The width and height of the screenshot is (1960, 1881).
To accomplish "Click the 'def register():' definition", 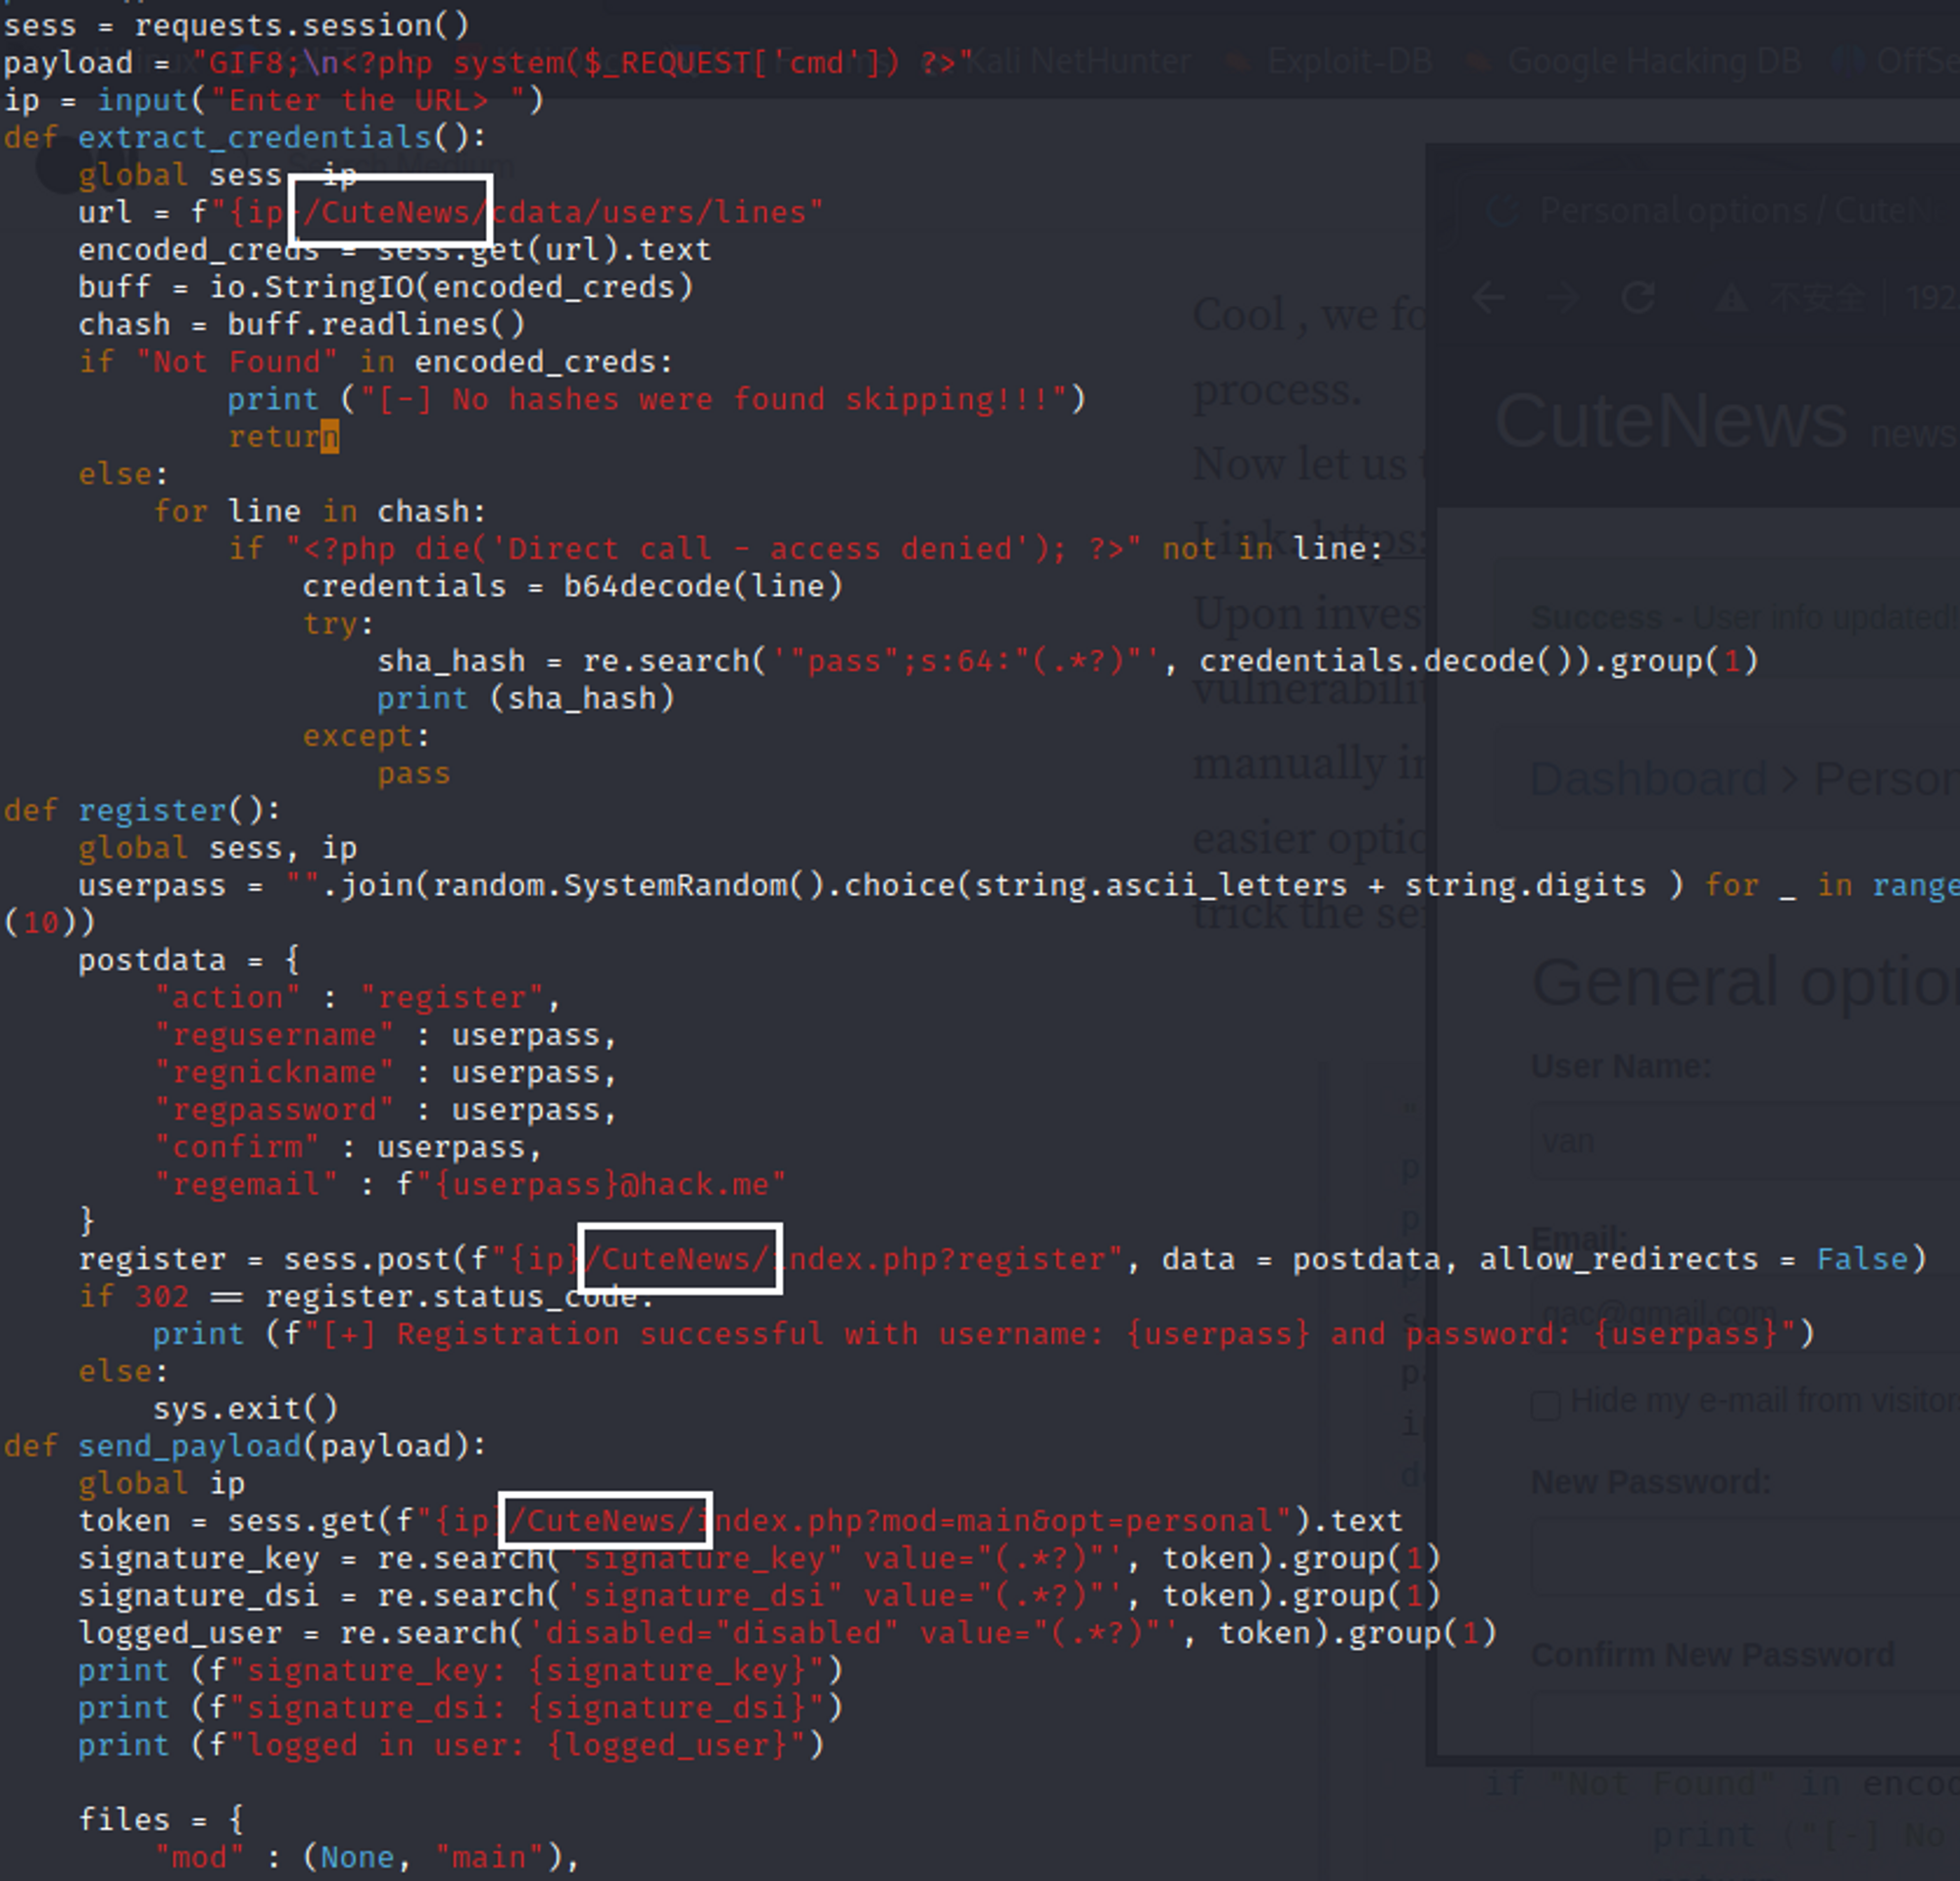I will pyautogui.click(x=143, y=811).
